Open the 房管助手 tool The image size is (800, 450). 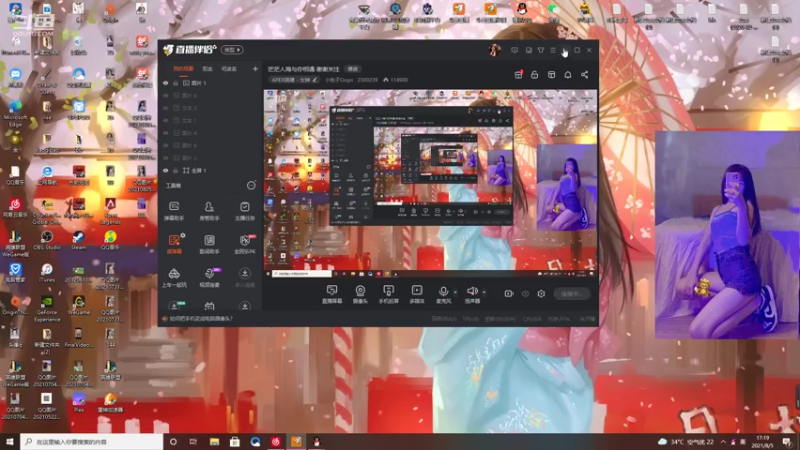209,210
